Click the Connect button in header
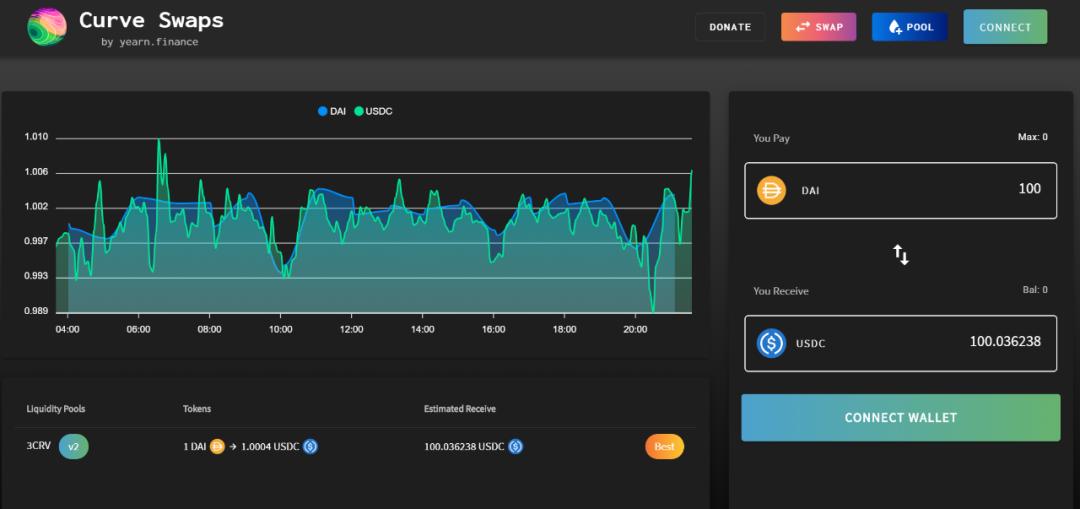1080x509 pixels. [x=1005, y=27]
